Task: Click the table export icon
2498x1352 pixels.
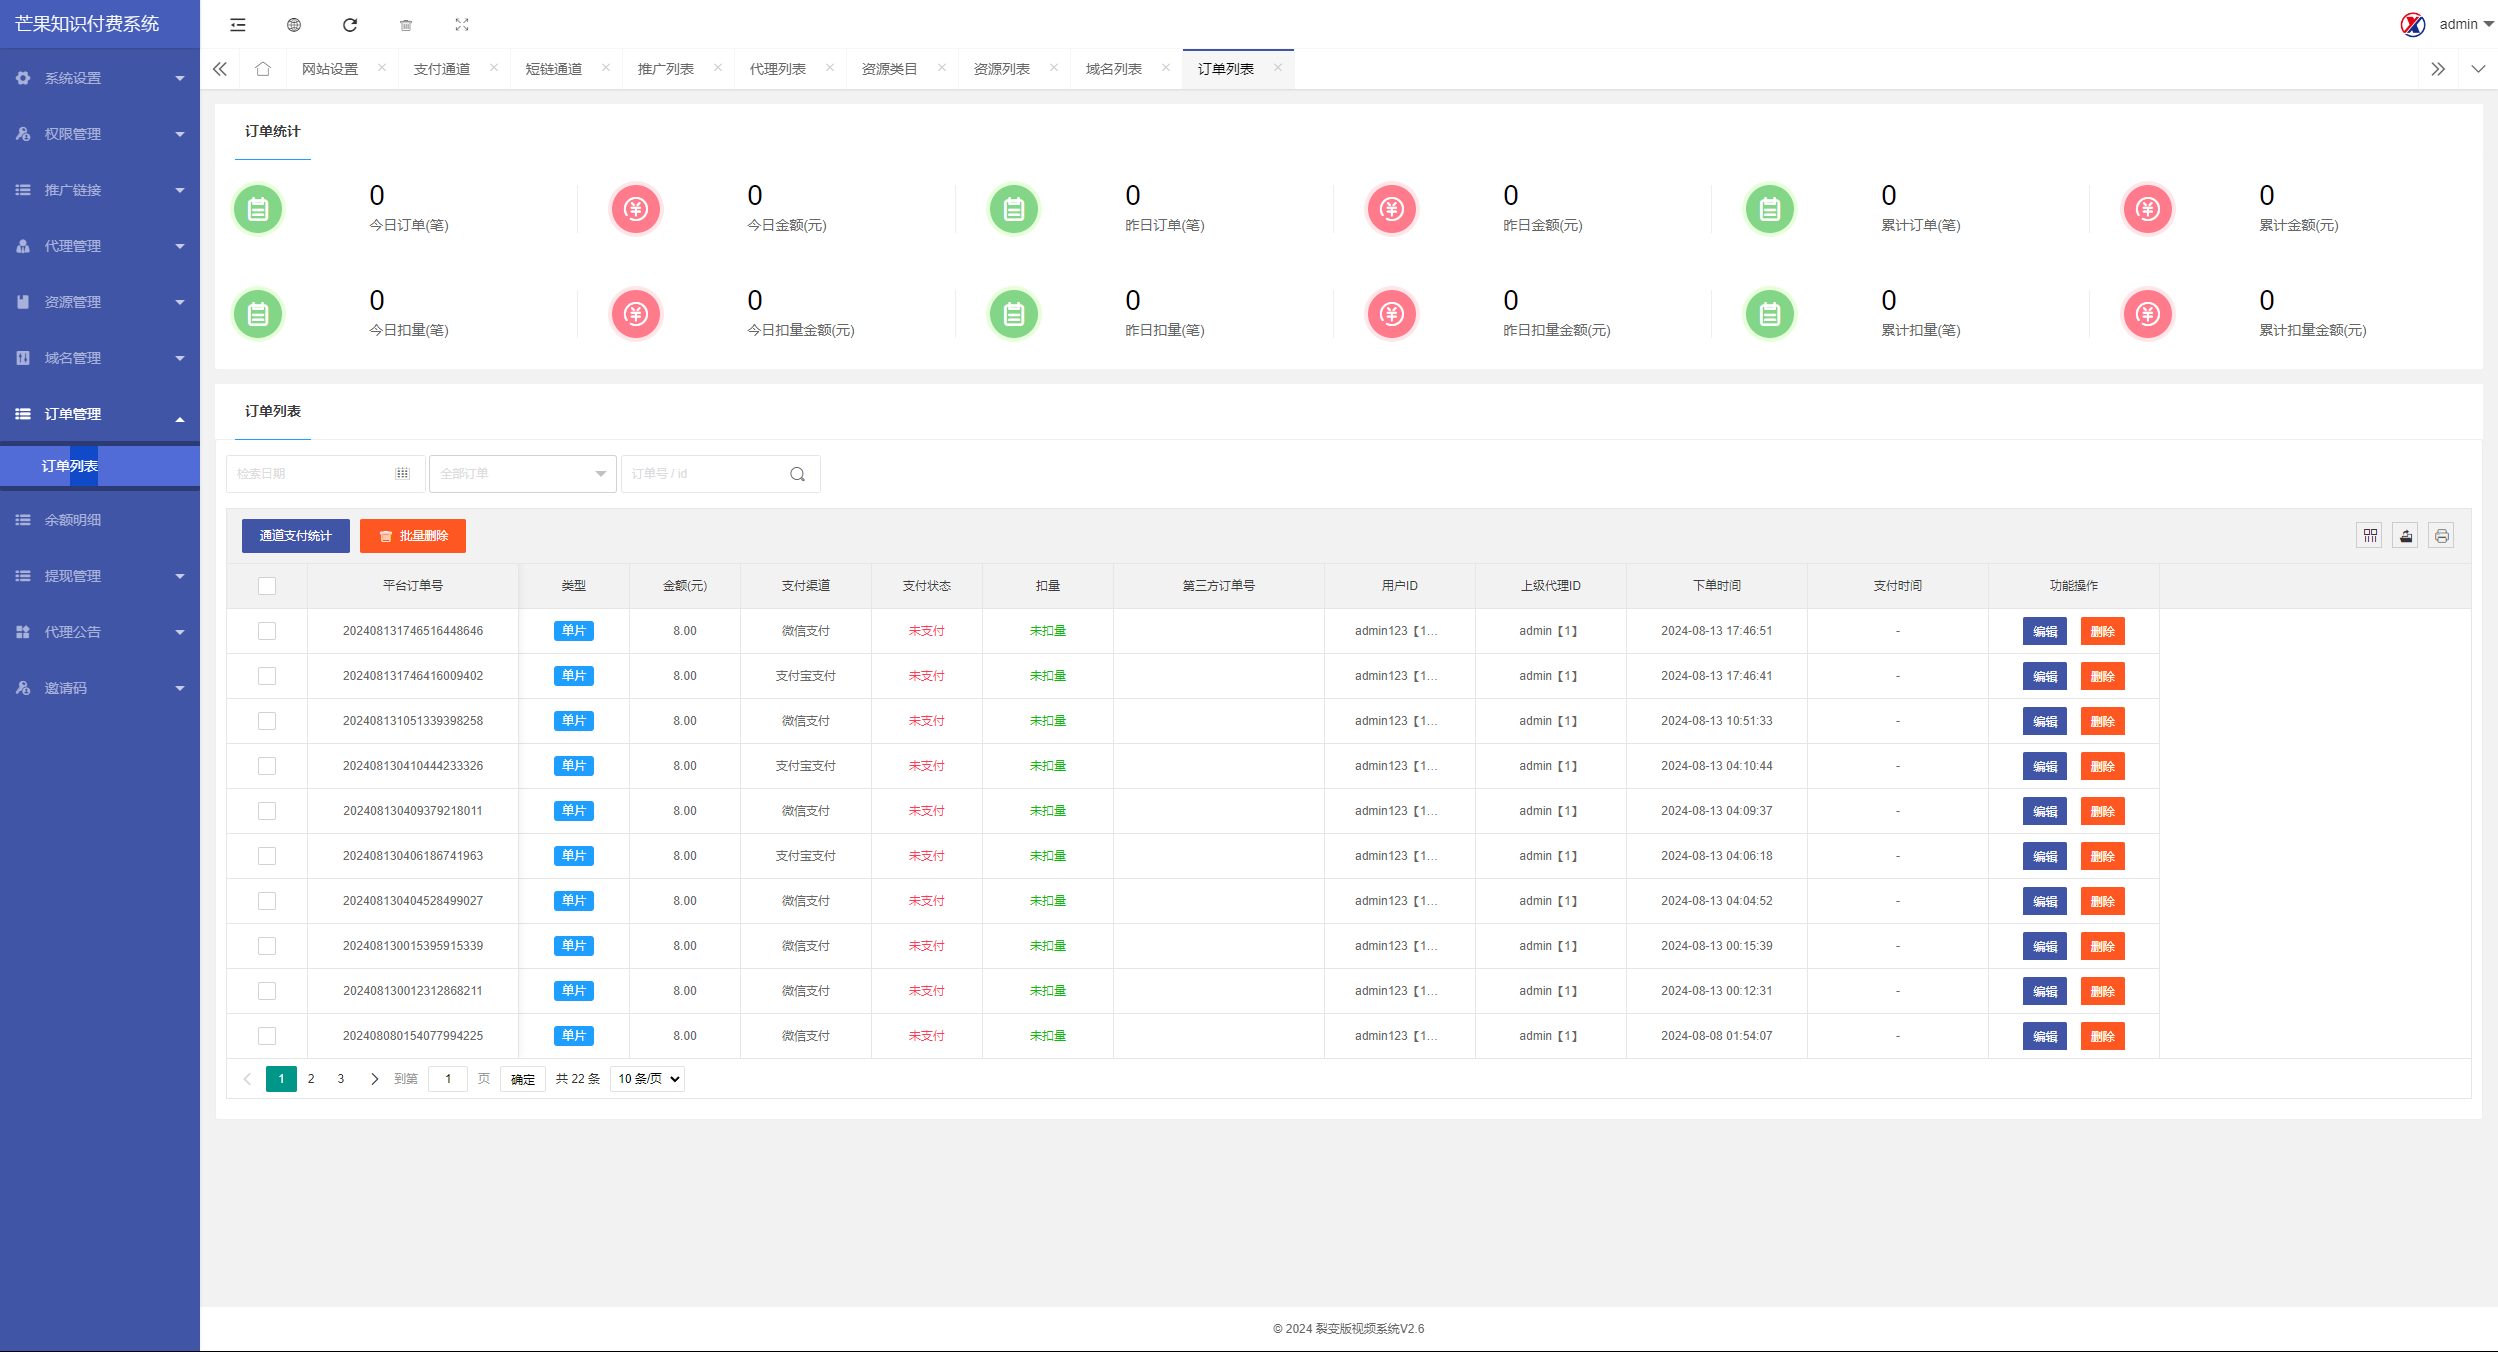Action: pos(2406,536)
